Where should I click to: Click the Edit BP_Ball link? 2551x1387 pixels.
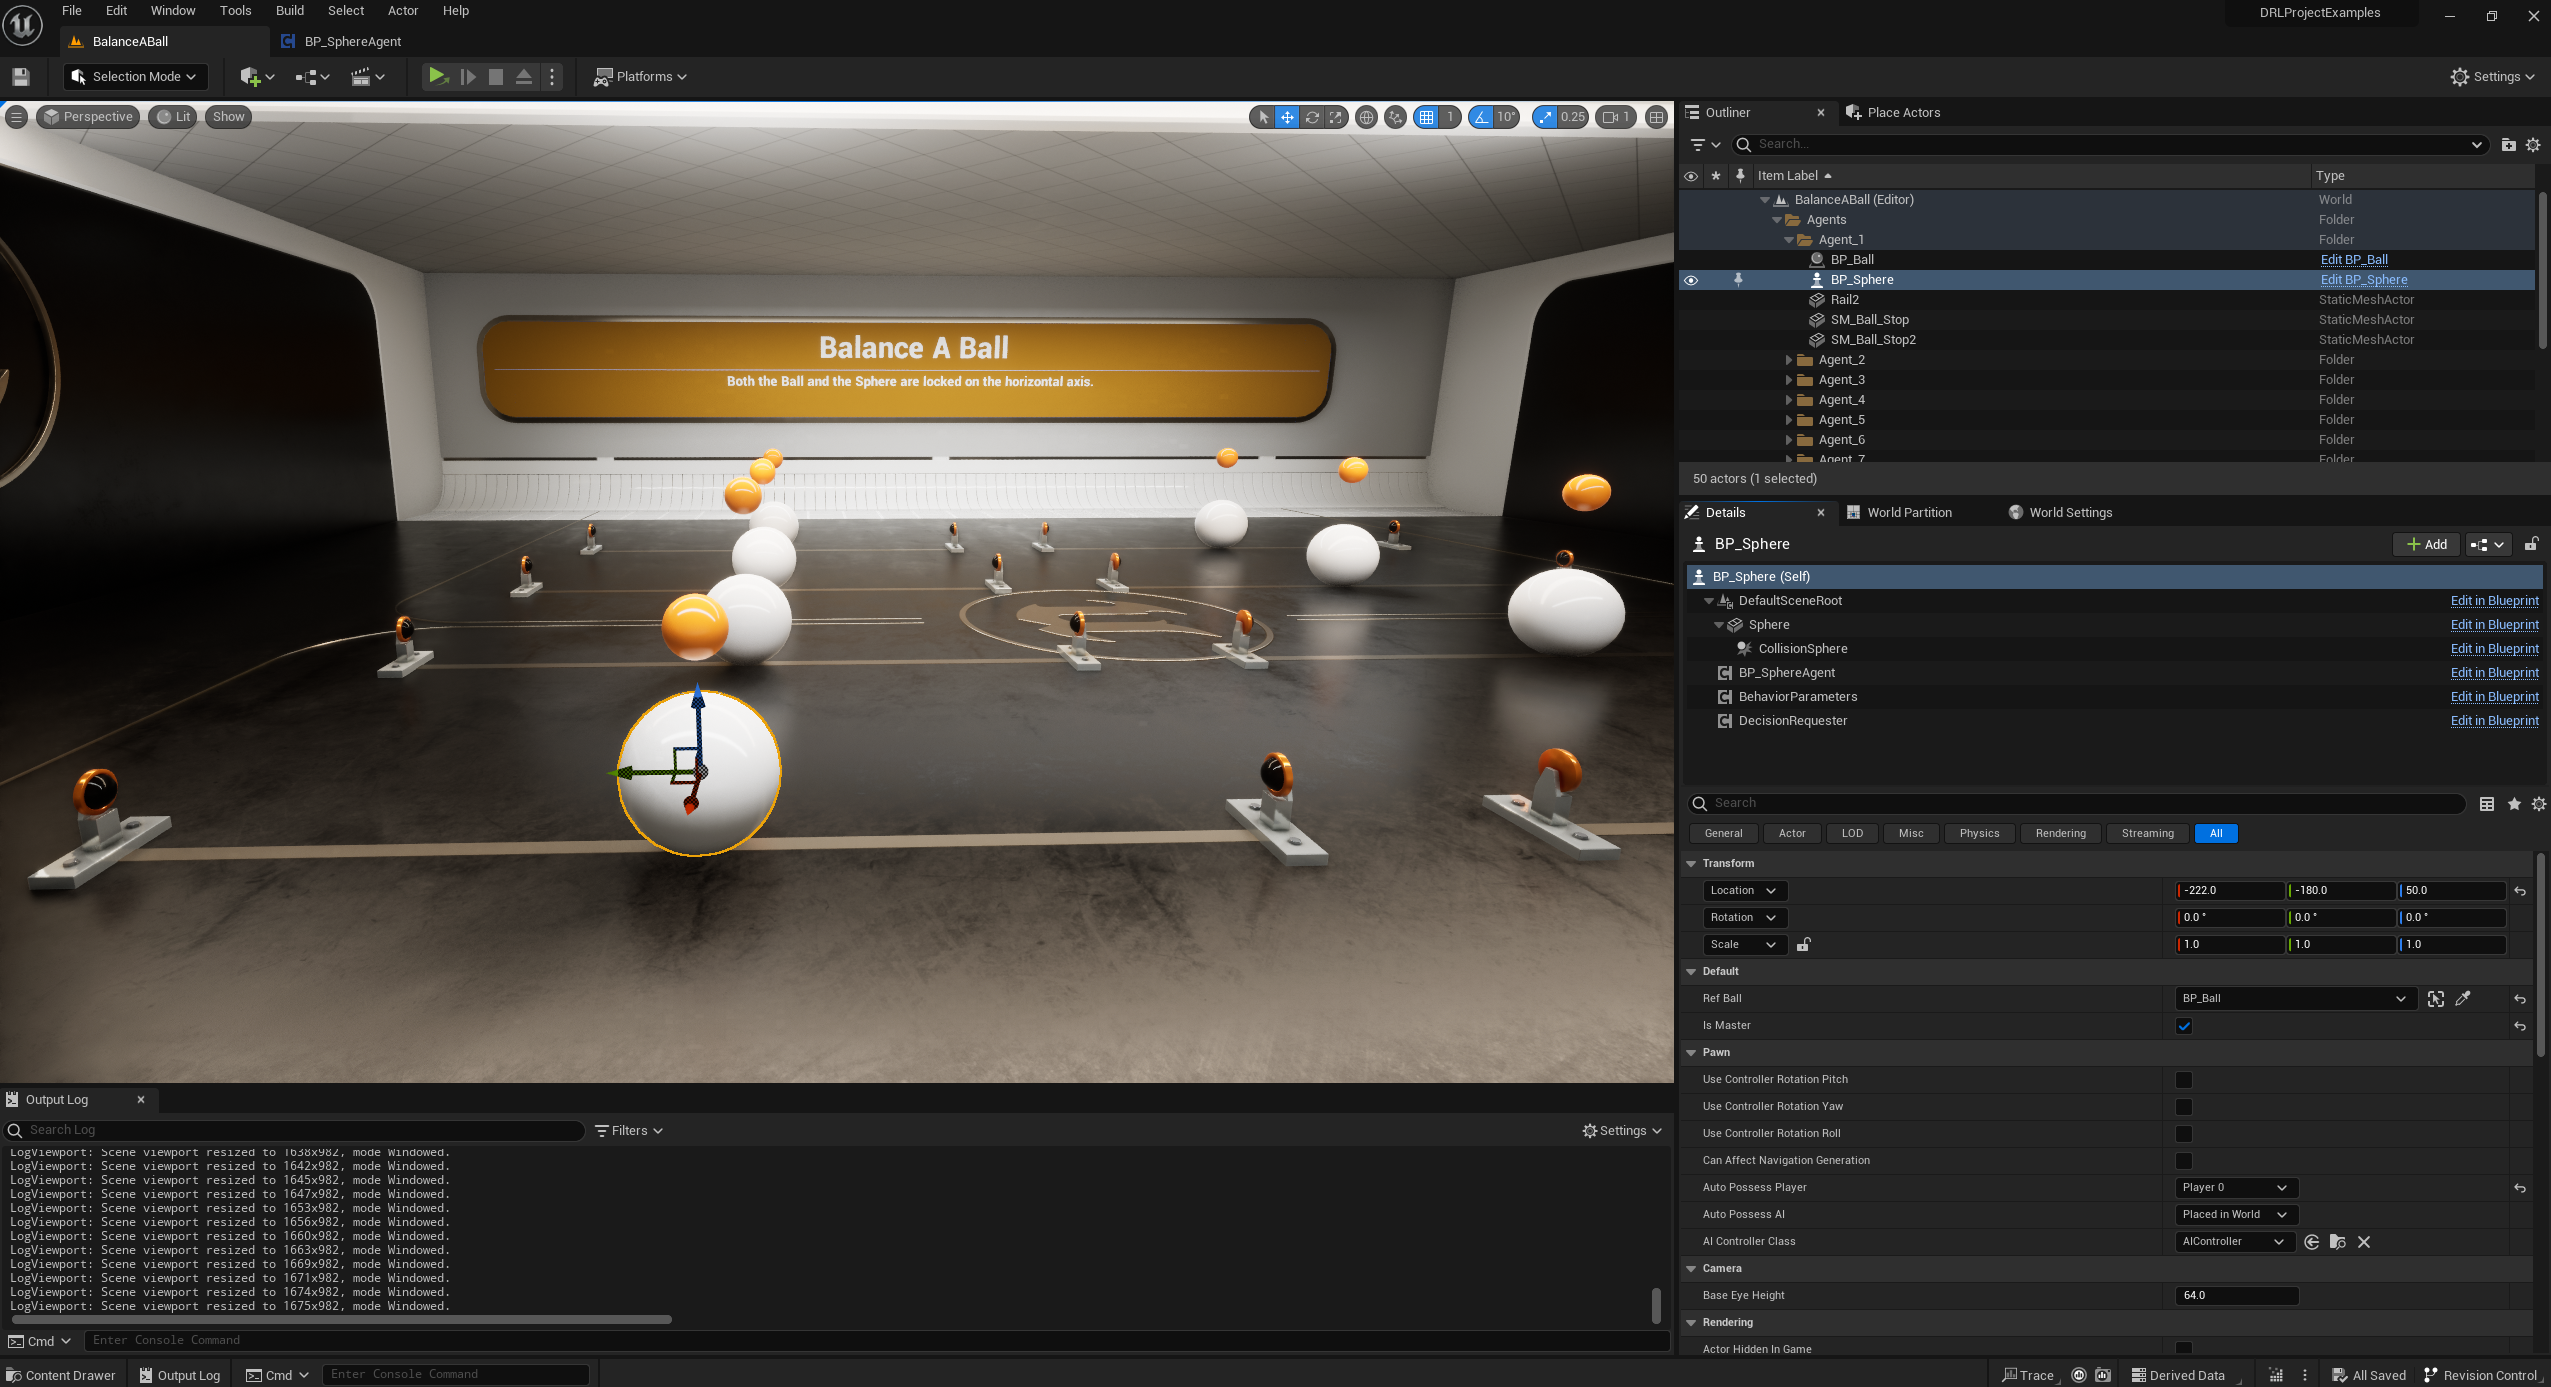point(2354,260)
